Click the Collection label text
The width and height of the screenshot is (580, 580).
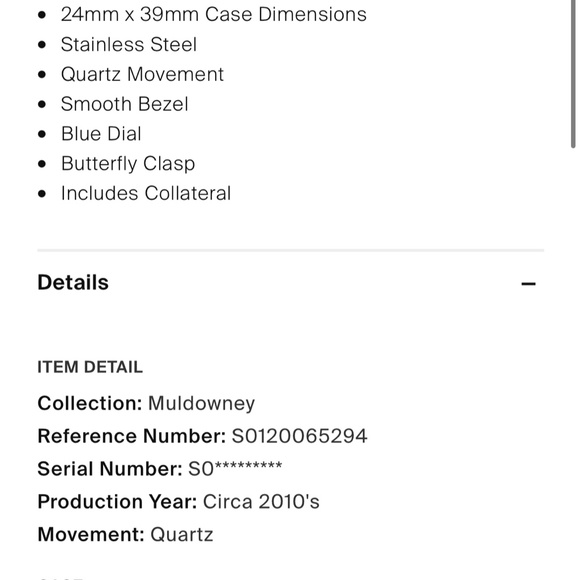[x=90, y=403]
